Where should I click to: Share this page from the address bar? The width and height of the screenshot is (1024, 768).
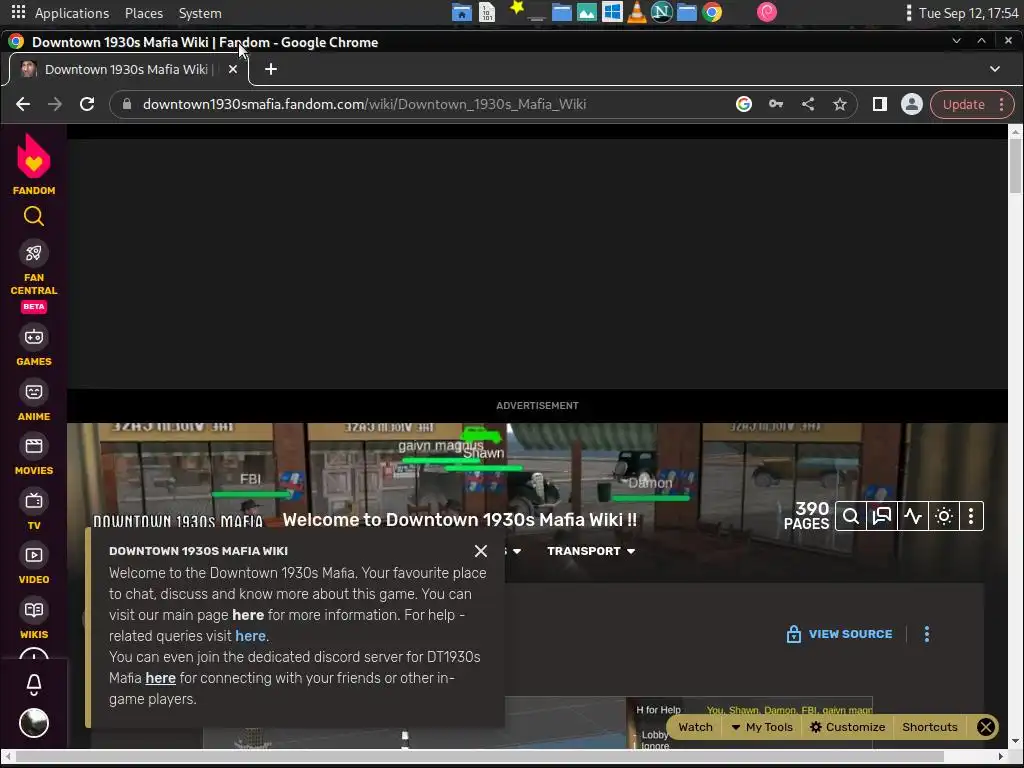808,104
